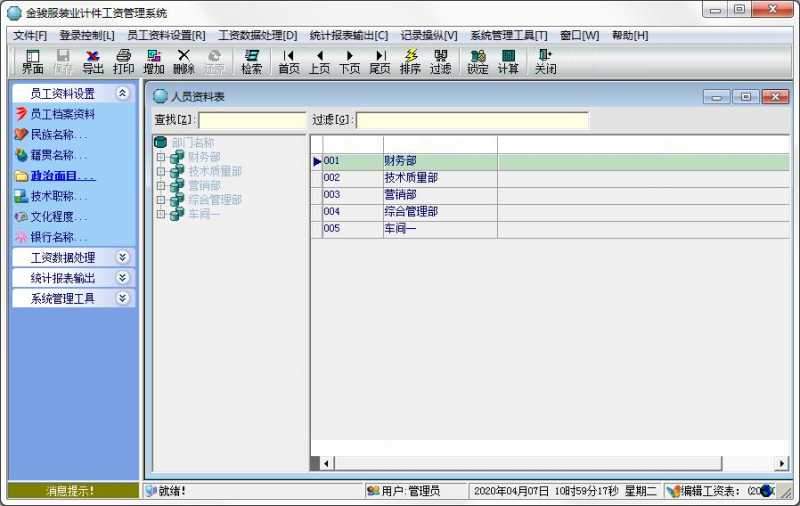This screenshot has width=800, height=506.
Task: Click the 编辑工资表 status bar entry
Action: [720, 491]
